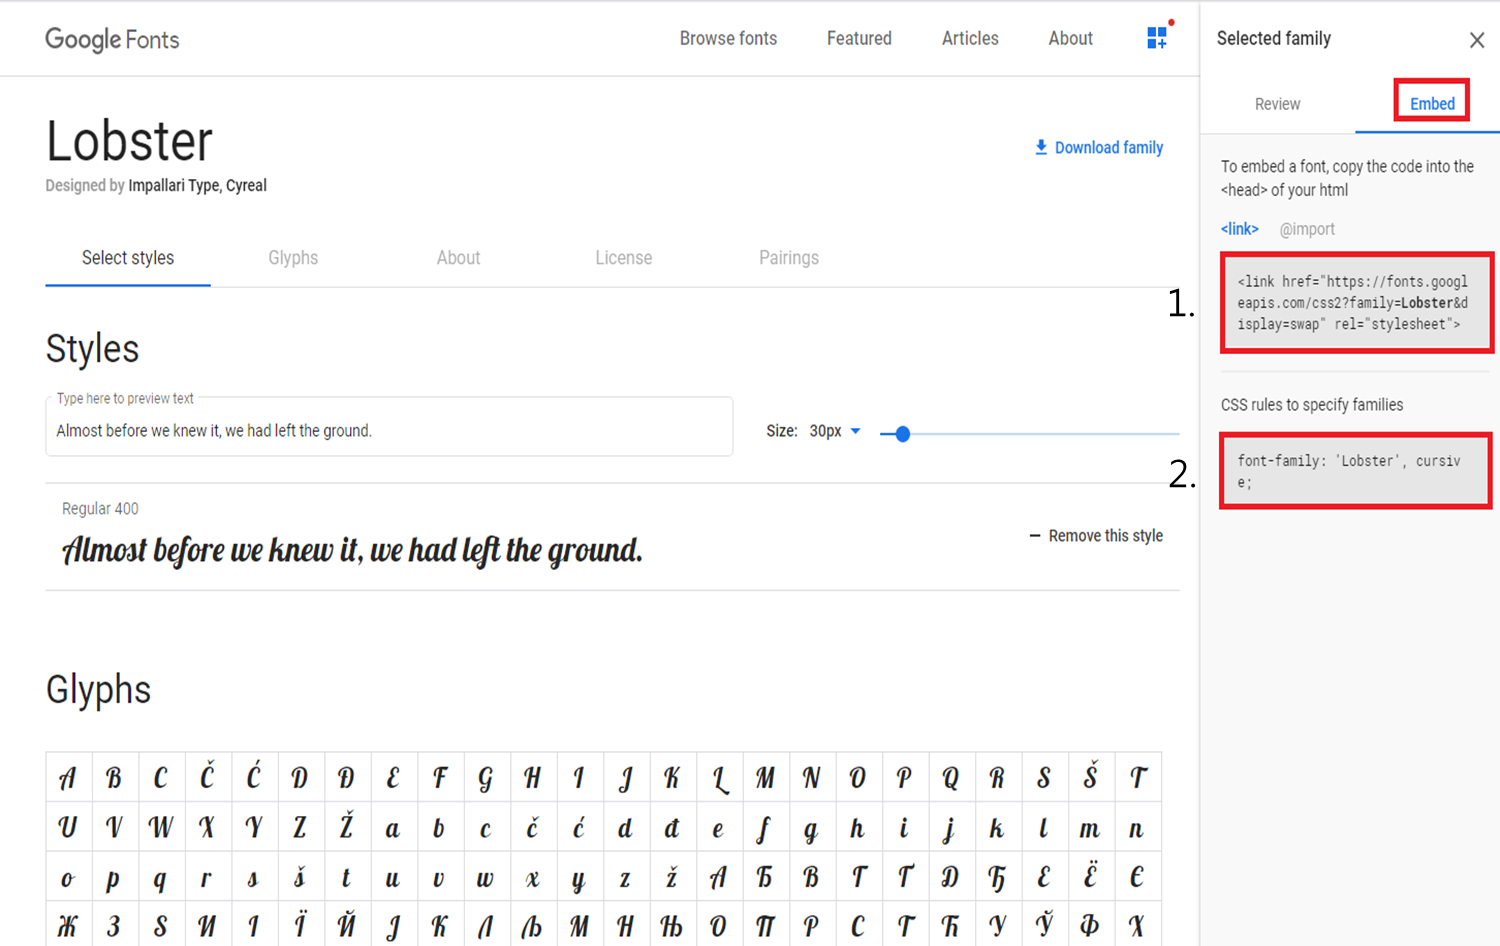Click the Cyreal designer link
The image size is (1500, 946).
(x=246, y=185)
